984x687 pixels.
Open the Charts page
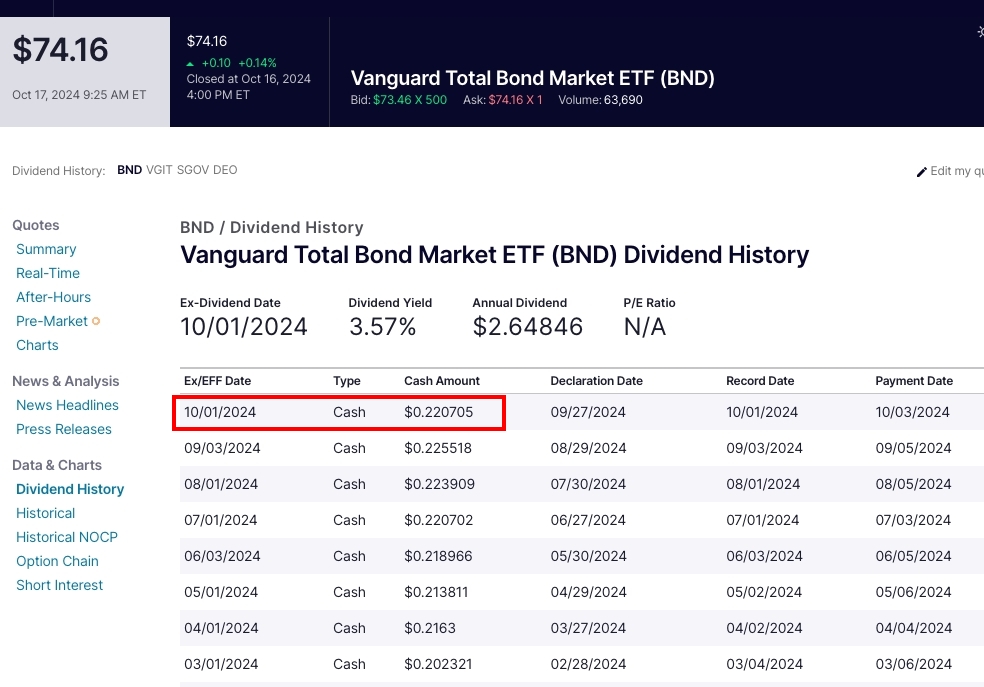pyautogui.click(x=37, y=345)
